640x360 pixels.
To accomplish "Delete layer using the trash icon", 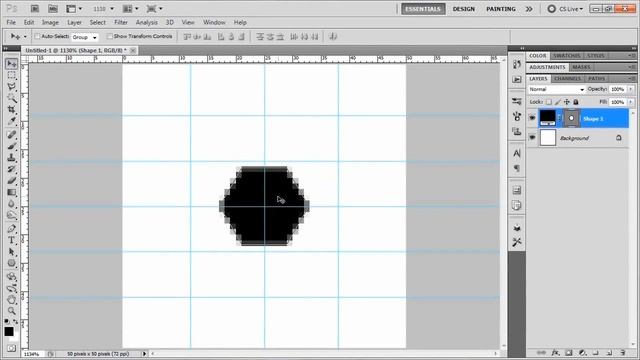I will pyautogui.click(x=622, y=353).
